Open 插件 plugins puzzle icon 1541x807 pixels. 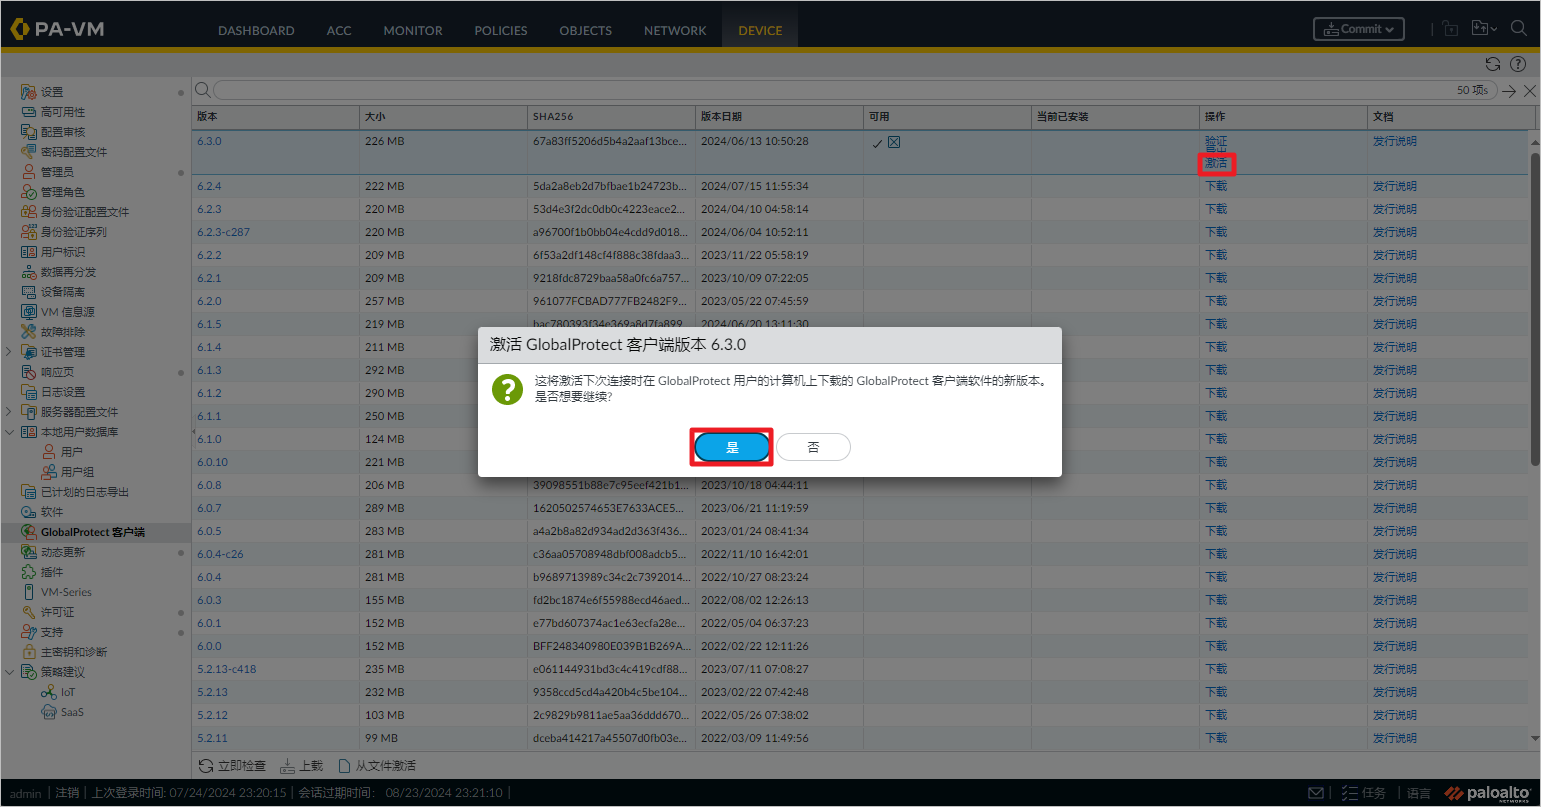click(x=29, y=572)
